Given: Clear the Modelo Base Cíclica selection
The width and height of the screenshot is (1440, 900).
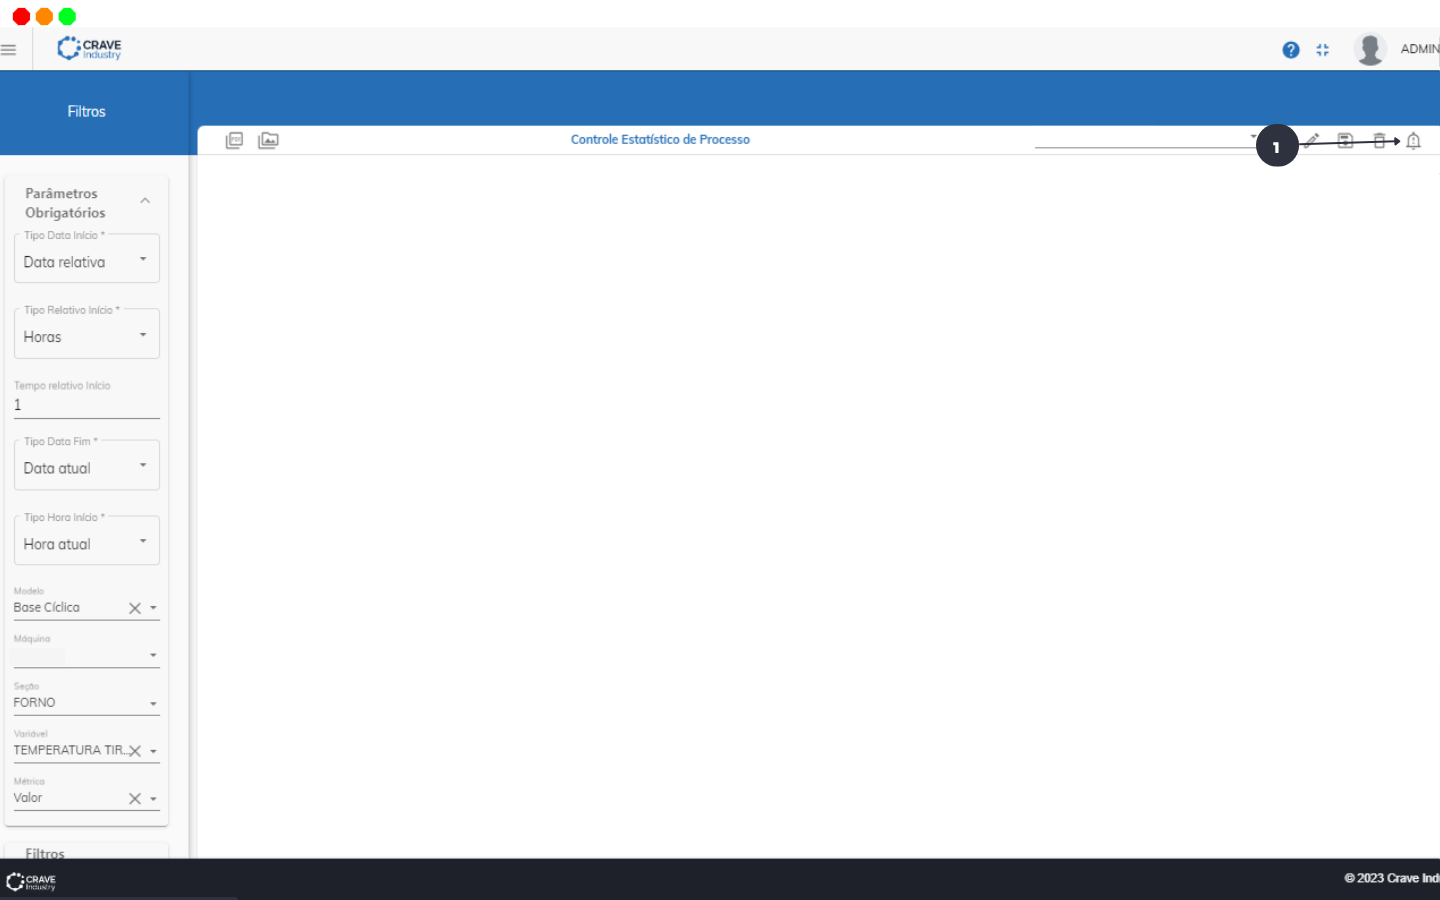Looking at the screenshot, I should (135, 608).
